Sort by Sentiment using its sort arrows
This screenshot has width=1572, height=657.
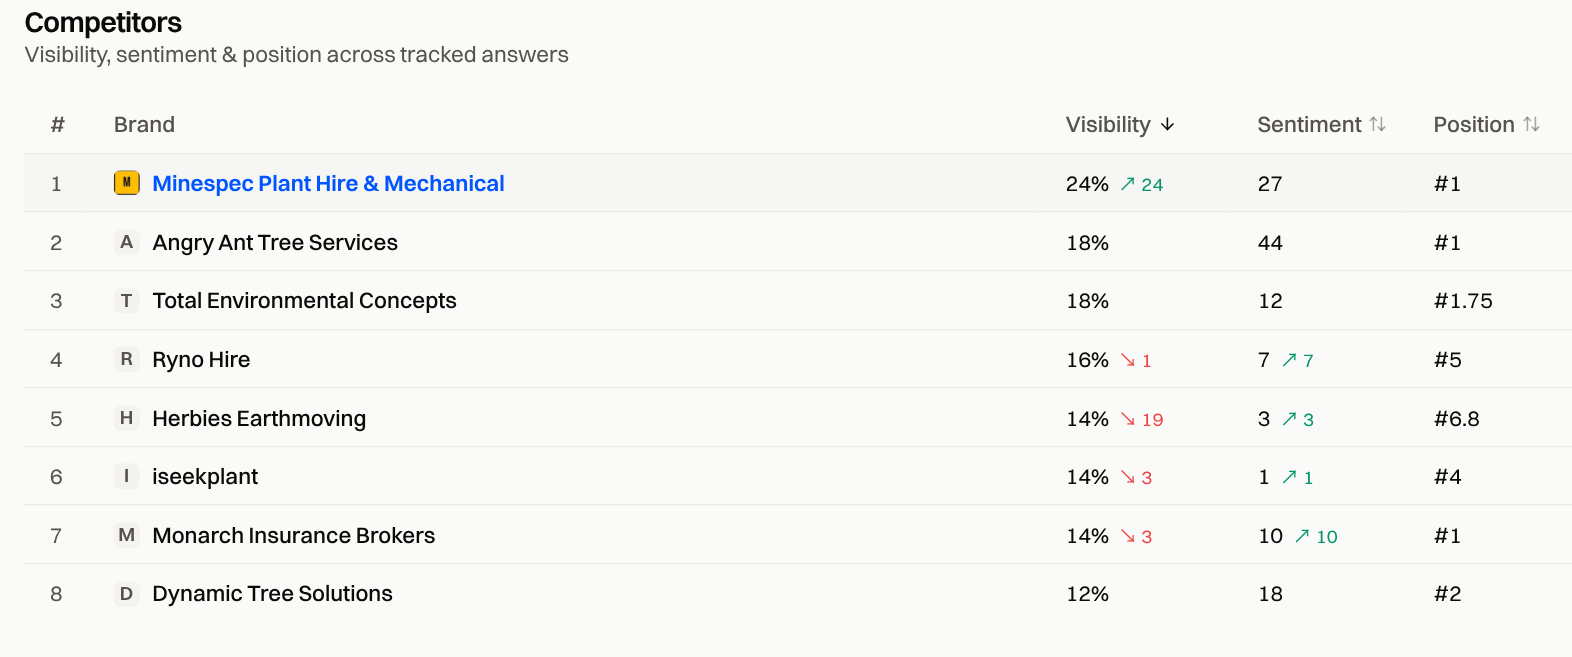tap(1377, 124)
